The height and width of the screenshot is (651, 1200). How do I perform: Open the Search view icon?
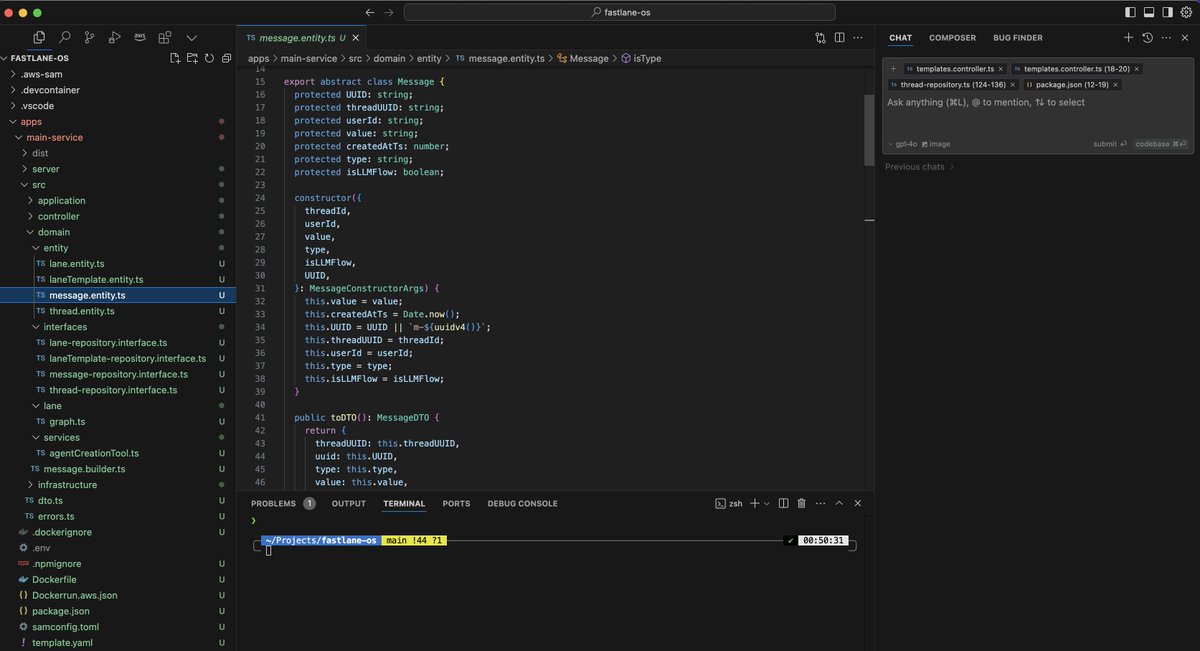point(64,37)
